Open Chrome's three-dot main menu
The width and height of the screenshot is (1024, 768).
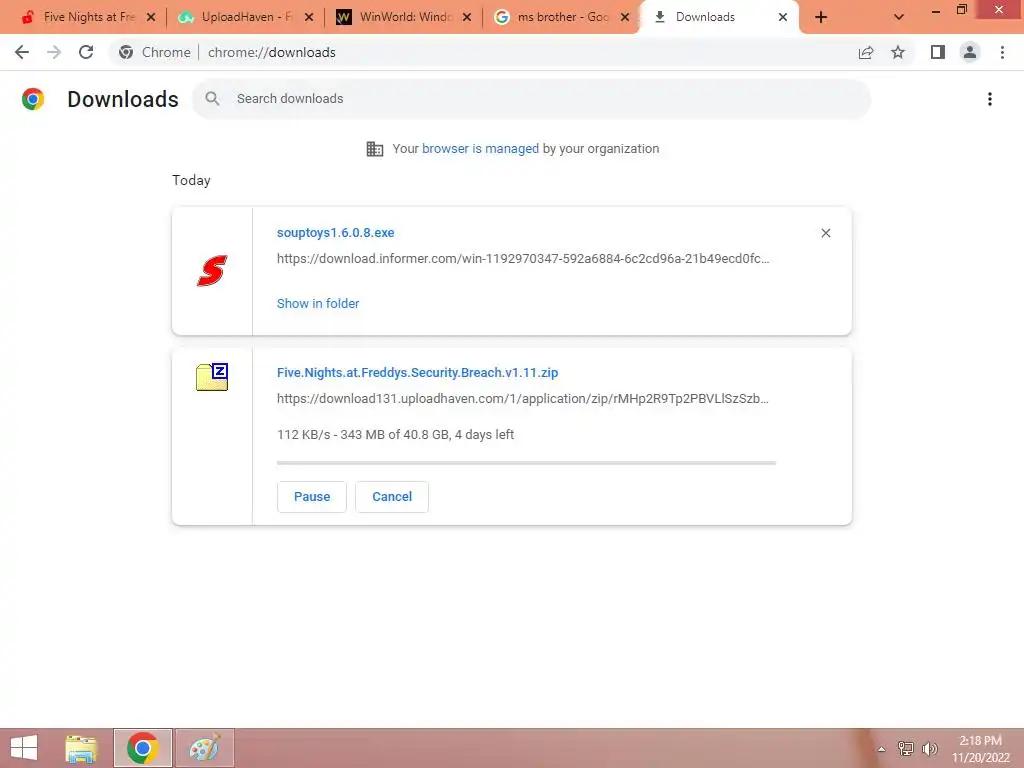pos(1002,52)
